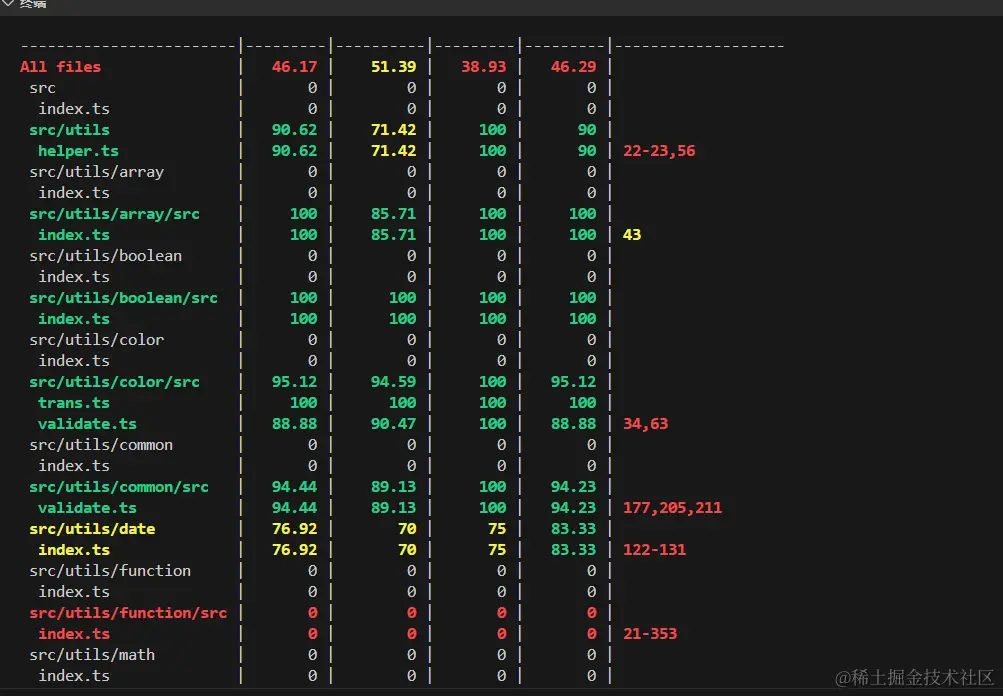This screenshot has height=696, width=1003.
Task: Click the 90.47 branch coverage value
Action: tap(393, 423)
